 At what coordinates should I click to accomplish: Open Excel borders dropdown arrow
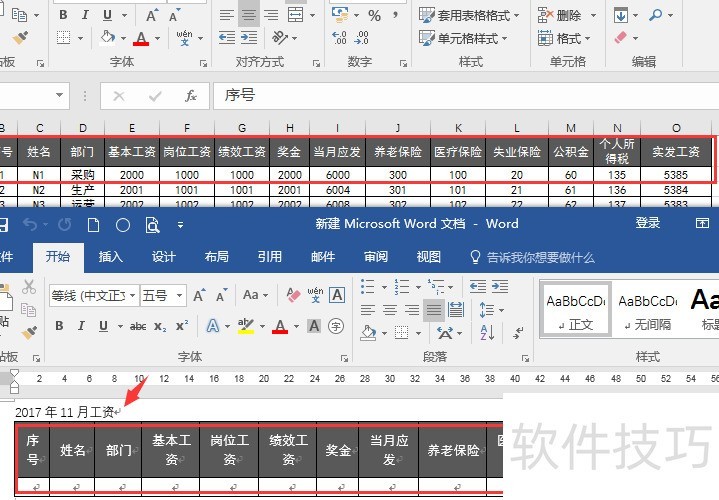point(80,38)
